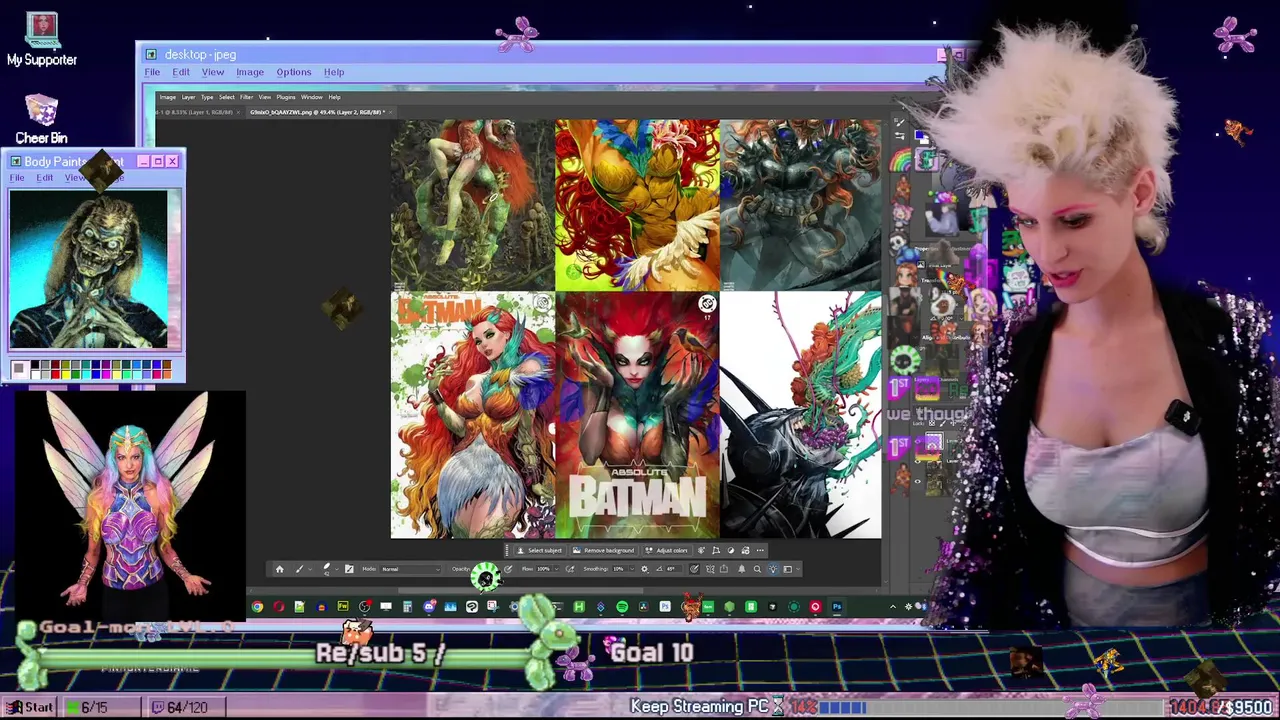Click Adjust colors button
The height and width of the screenshot is (720, 1280).
tap(666, 550)
